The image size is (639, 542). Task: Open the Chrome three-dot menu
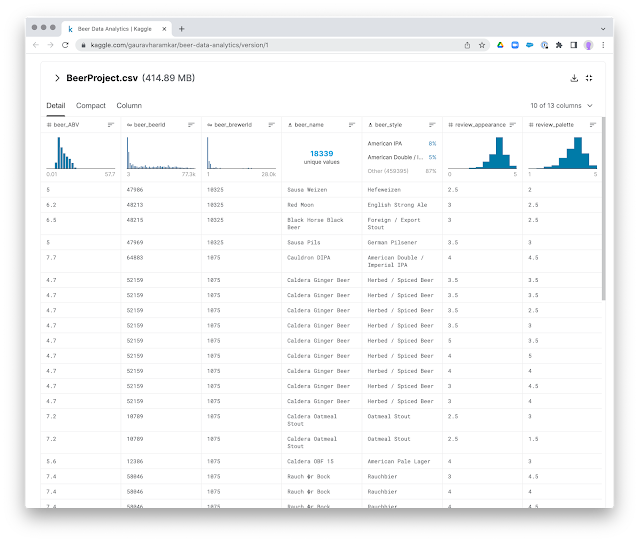(603, 45)
